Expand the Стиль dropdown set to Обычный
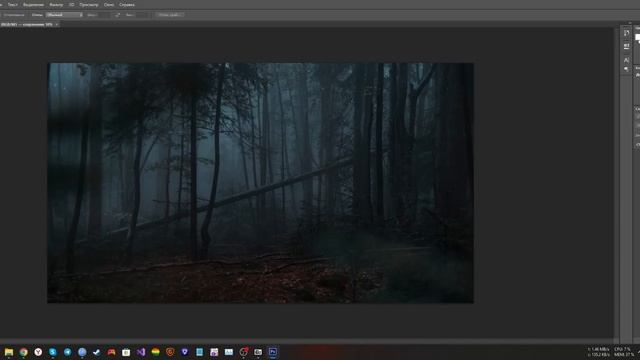 coord(64,15)
